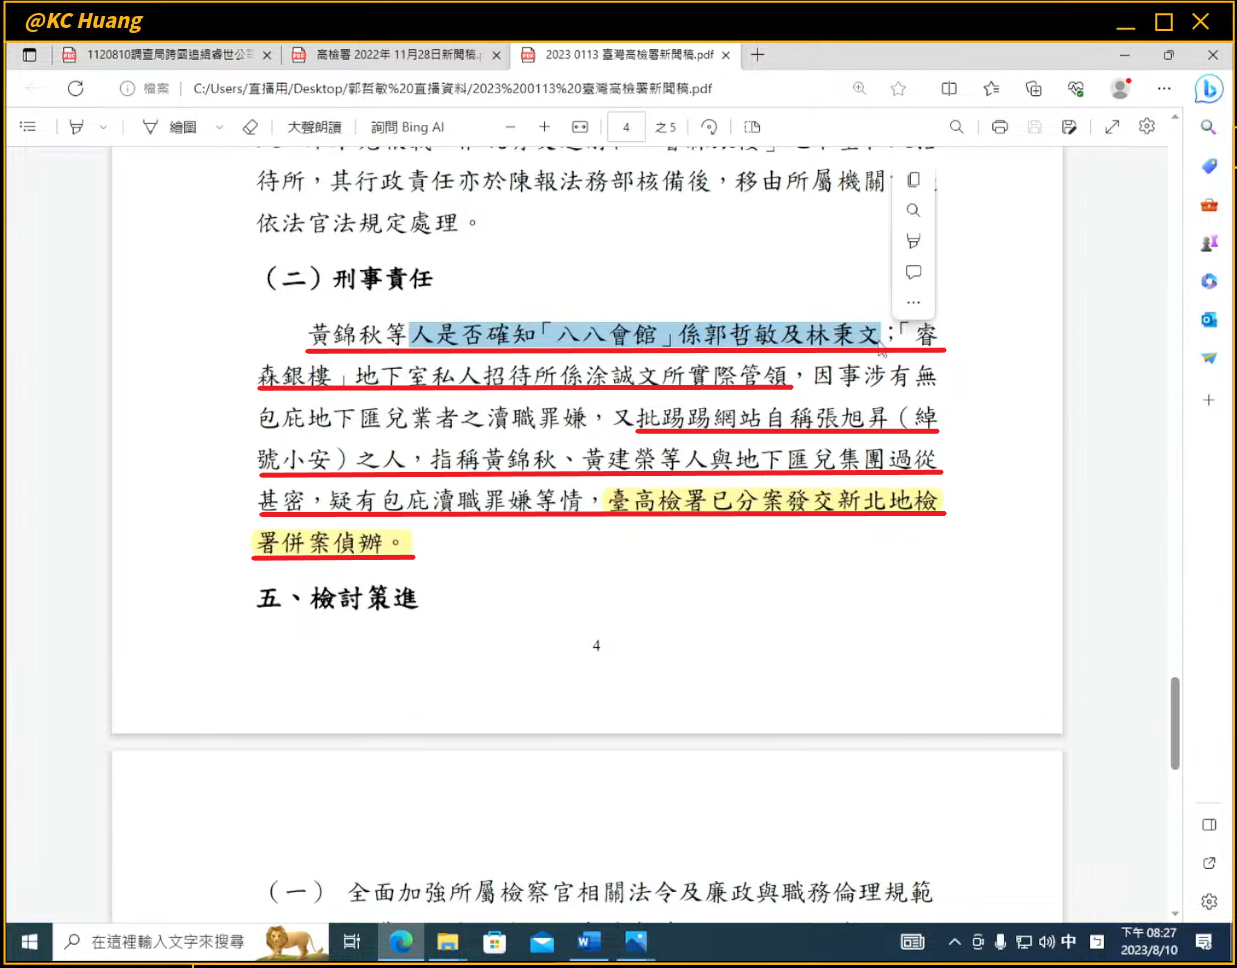This screenshot has width=1237, height=968.
Task: Enter full screen PDF view
Action: [1112, 127]
